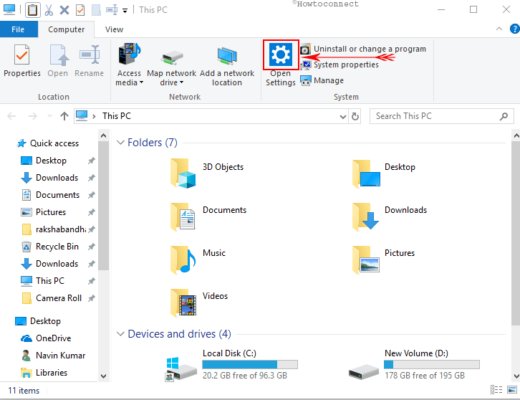The height and width of the screenshot is (400, 520).
Task: Switch to Details view in status bar
Action: coord(496,390)
